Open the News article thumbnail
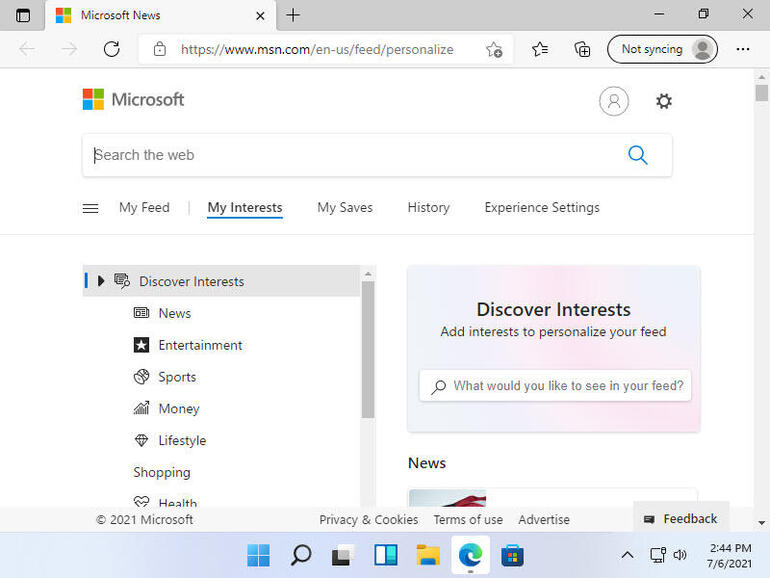 pos(447,498)
